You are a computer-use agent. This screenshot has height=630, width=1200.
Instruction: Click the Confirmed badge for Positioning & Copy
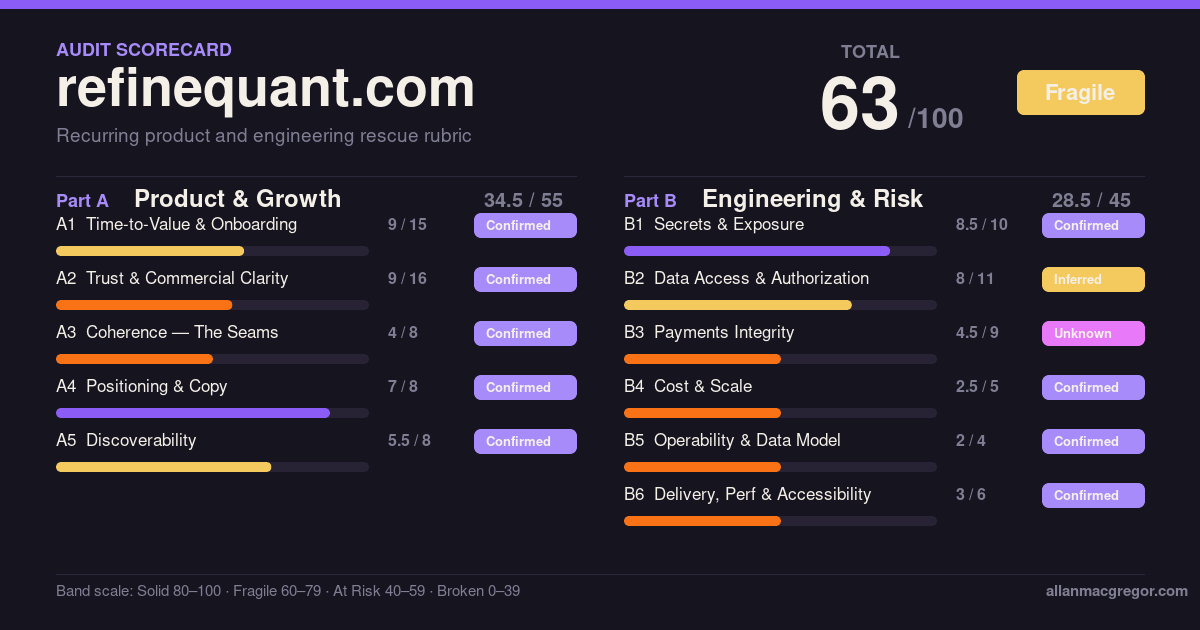[x=525, y=387]
